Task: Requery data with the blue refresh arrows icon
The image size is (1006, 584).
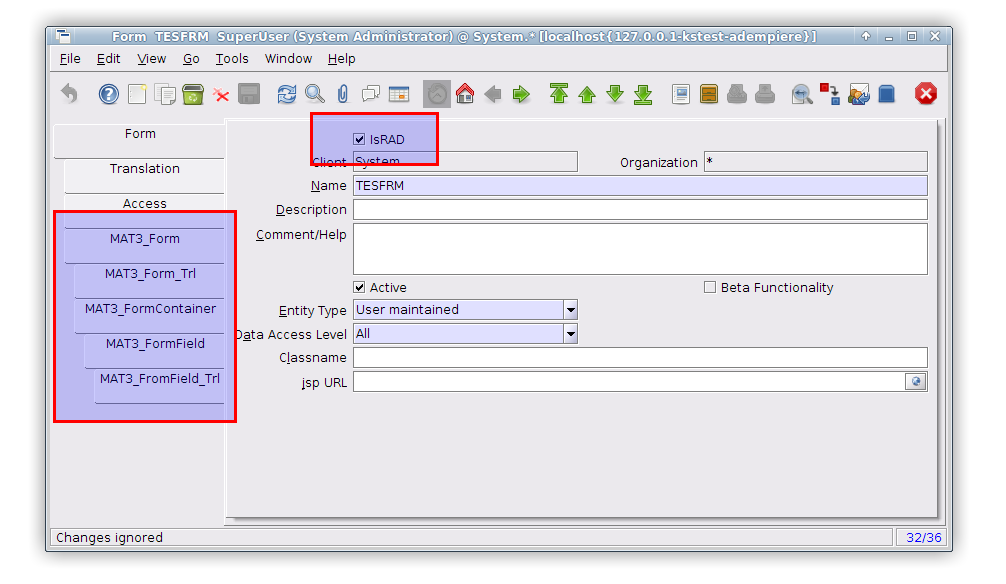Action: 287,94
